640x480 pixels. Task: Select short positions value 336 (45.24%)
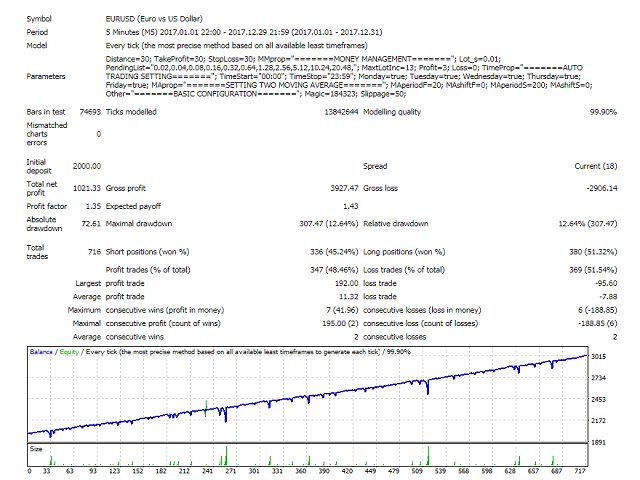click(334, 252)
